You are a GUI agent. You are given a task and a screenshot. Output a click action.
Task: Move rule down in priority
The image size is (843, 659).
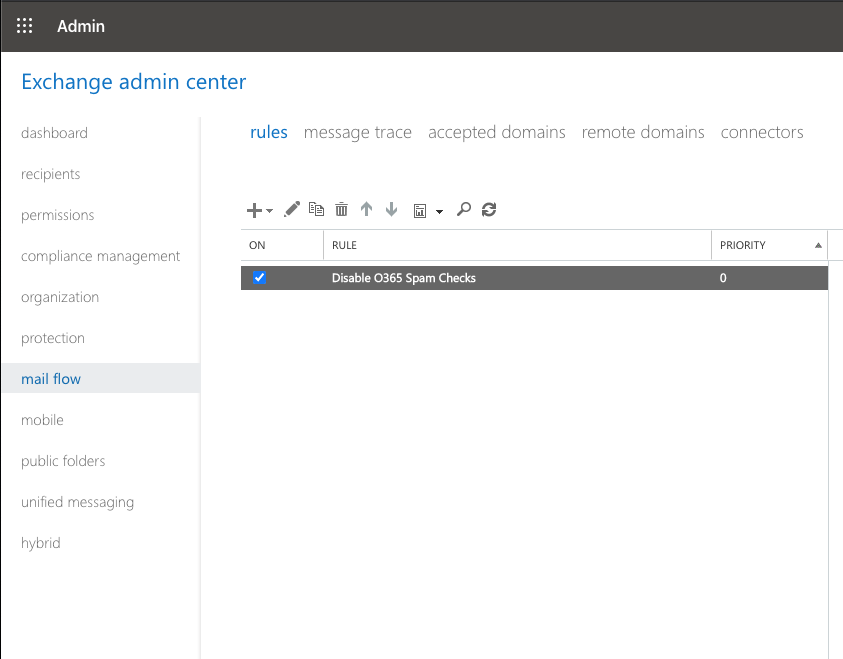pyautogui.click(x=391, y=209)
